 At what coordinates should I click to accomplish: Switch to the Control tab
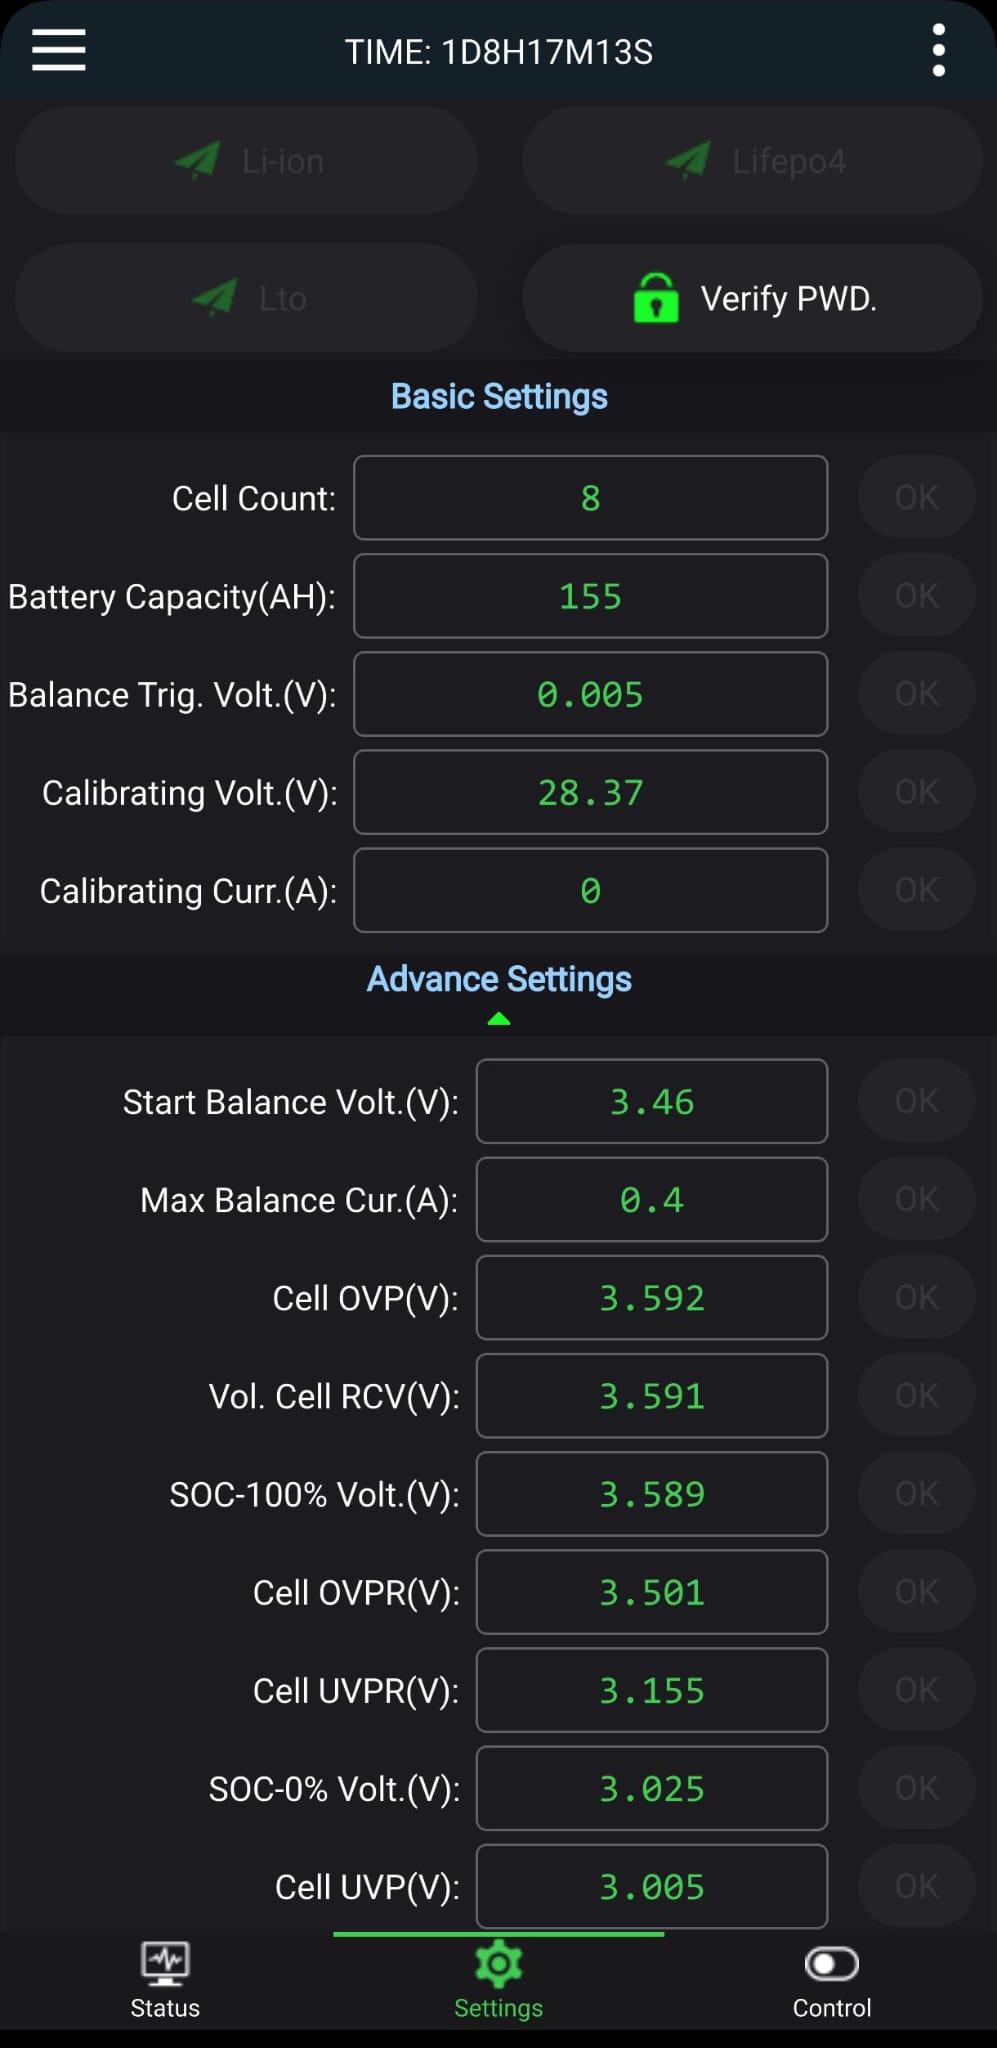point(831,1982)
